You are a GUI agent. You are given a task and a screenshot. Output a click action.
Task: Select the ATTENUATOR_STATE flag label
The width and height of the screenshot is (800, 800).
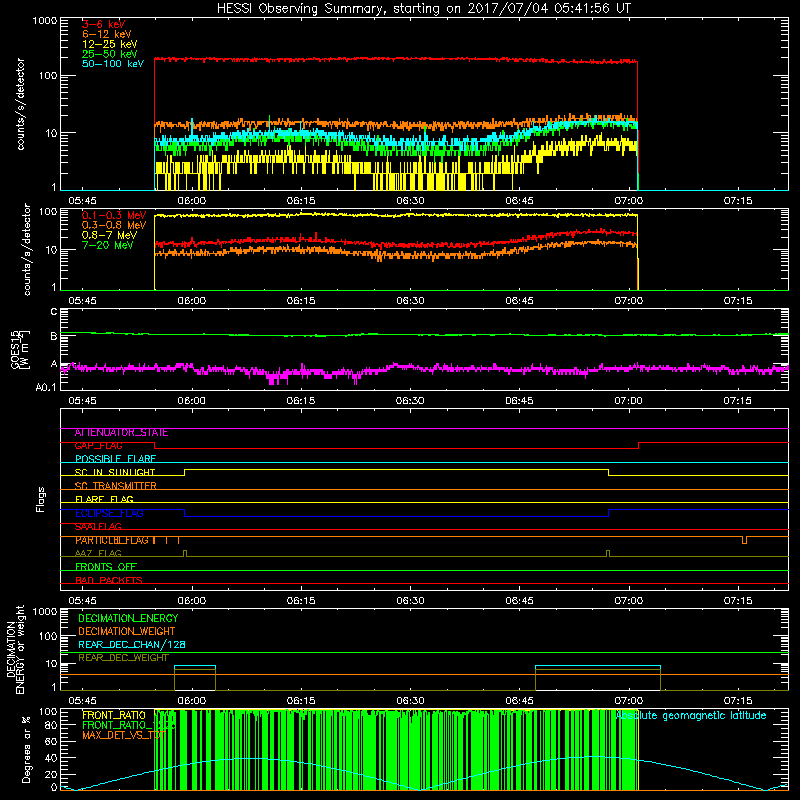tap(121, 433)
